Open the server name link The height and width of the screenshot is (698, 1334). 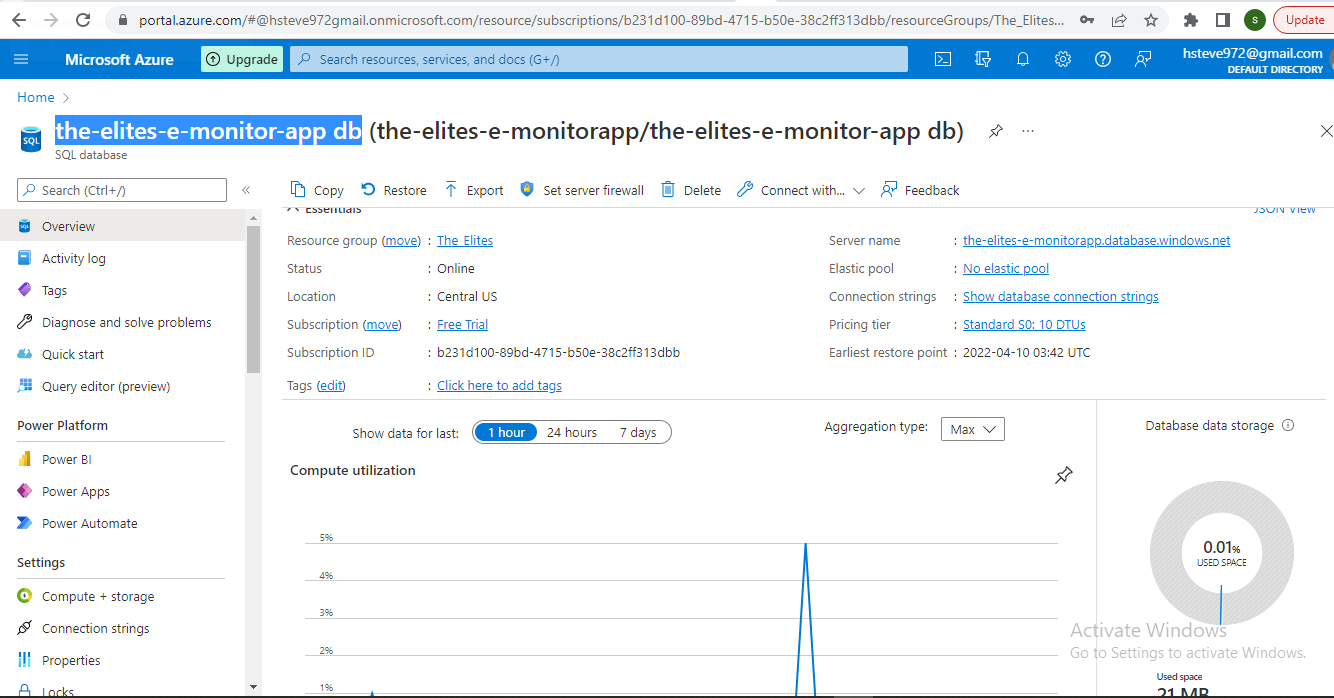click(1096, 241)
